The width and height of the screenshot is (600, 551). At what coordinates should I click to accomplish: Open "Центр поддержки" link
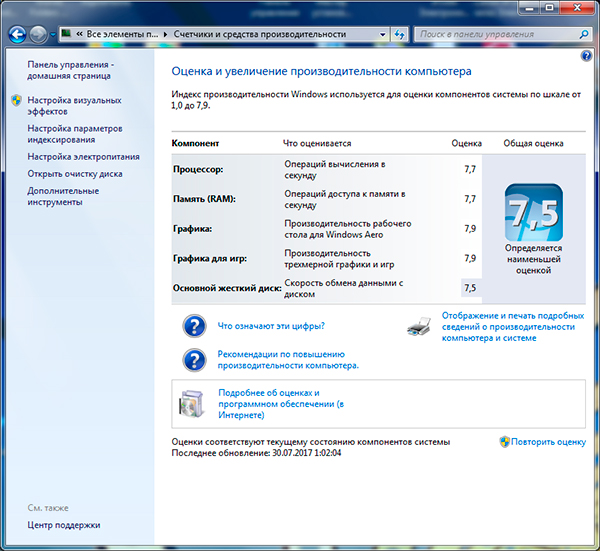pyautogui.click(x=64, y=525)
